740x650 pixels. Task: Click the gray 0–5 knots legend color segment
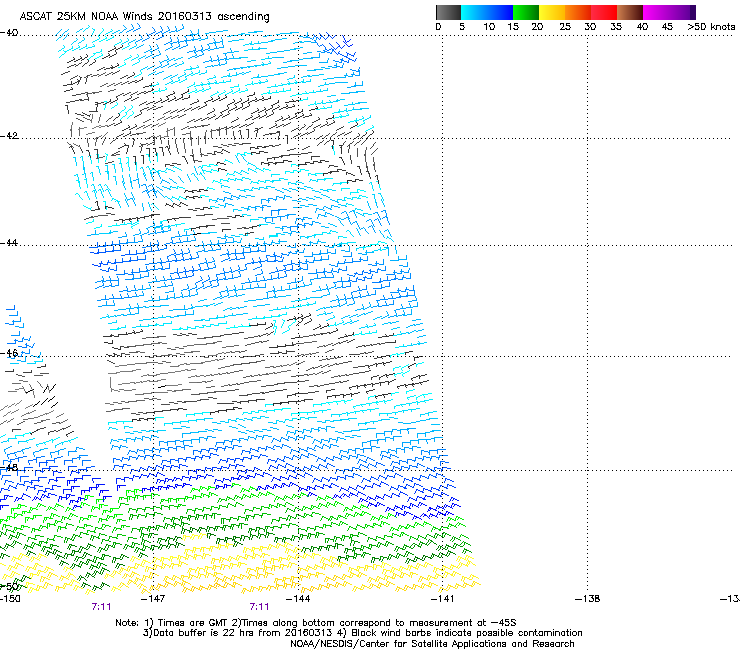point(448,12)
